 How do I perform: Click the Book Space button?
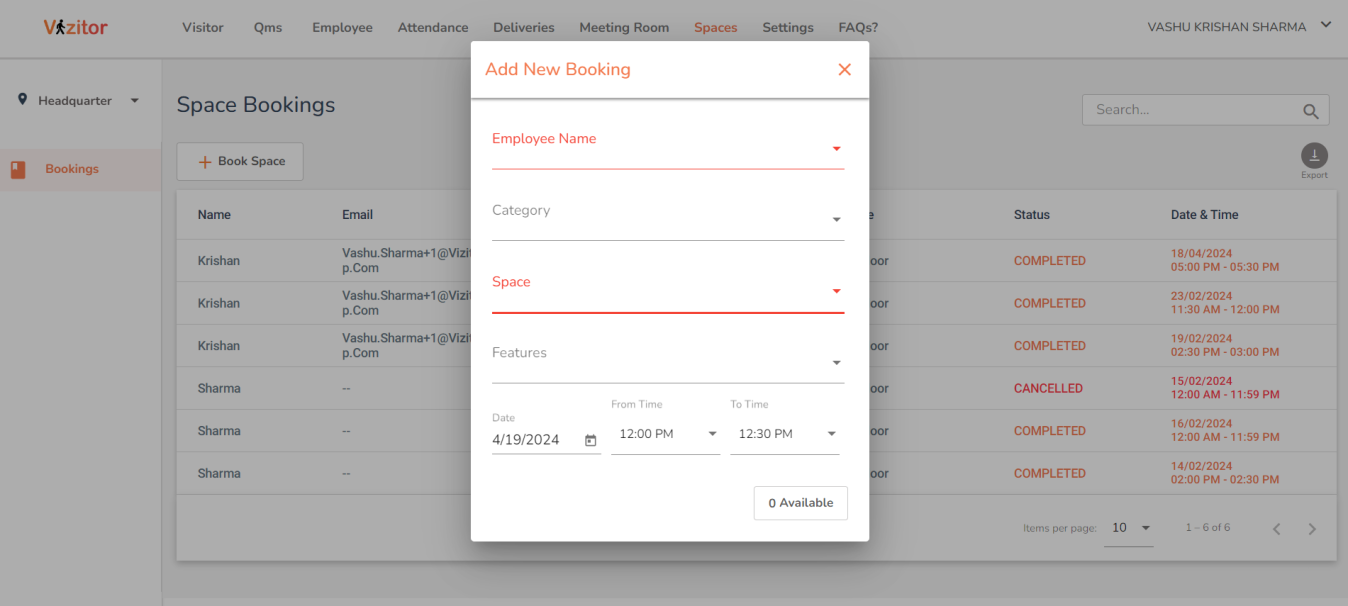240,161
